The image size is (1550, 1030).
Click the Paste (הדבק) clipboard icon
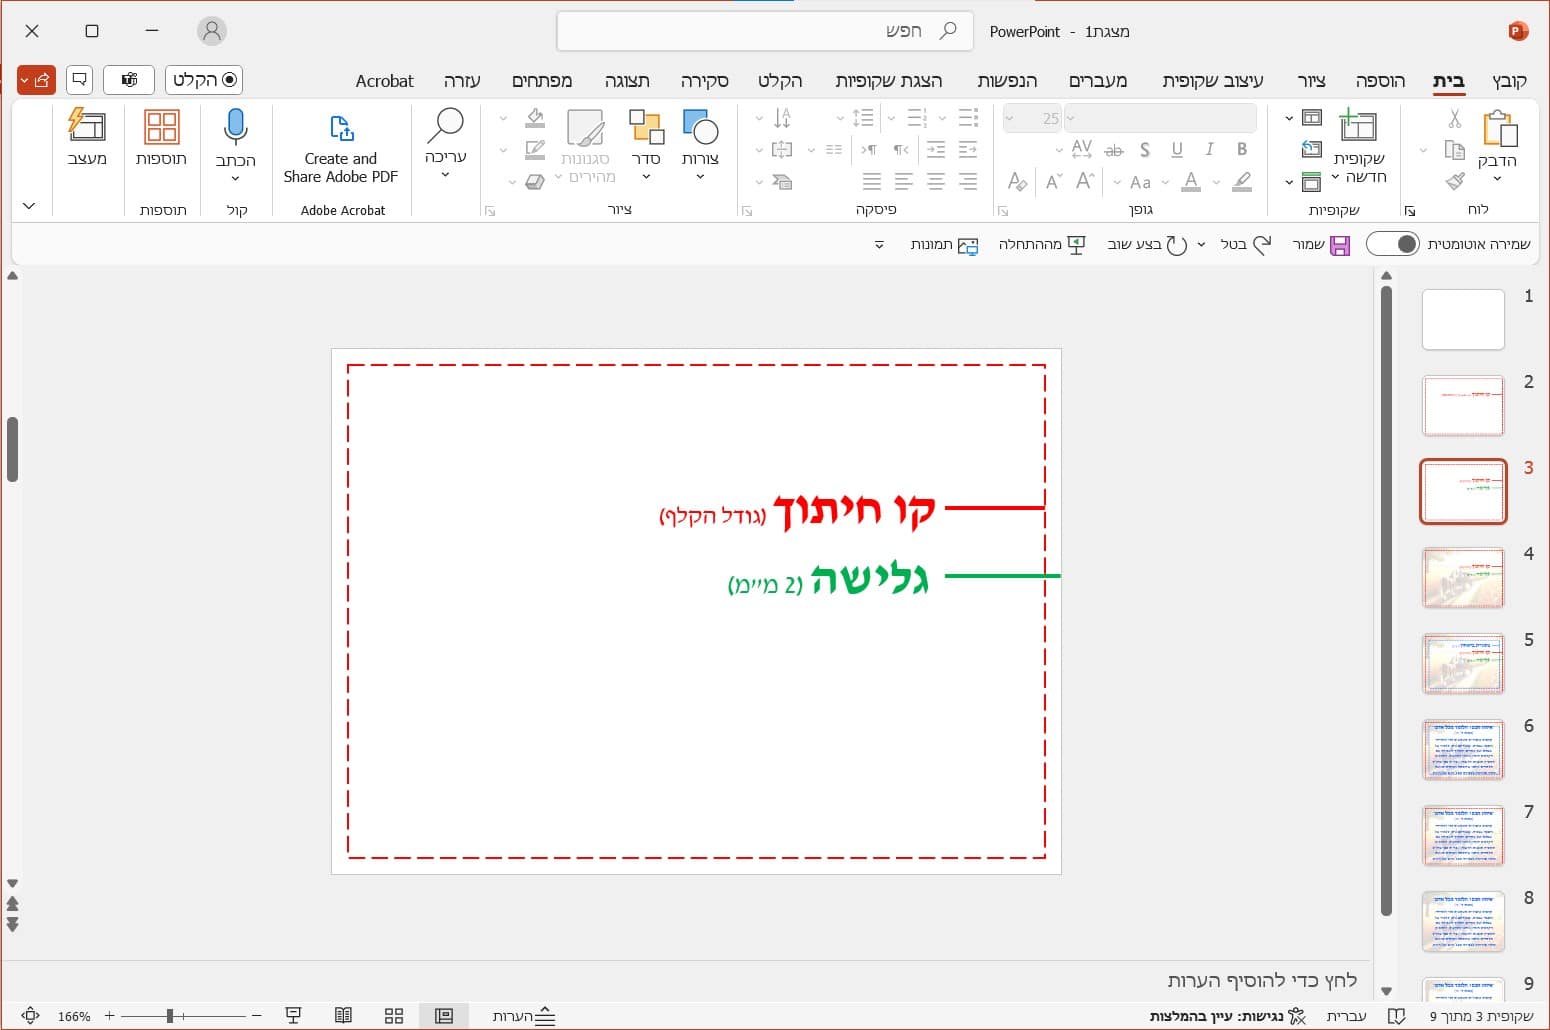pos(1499,129)
